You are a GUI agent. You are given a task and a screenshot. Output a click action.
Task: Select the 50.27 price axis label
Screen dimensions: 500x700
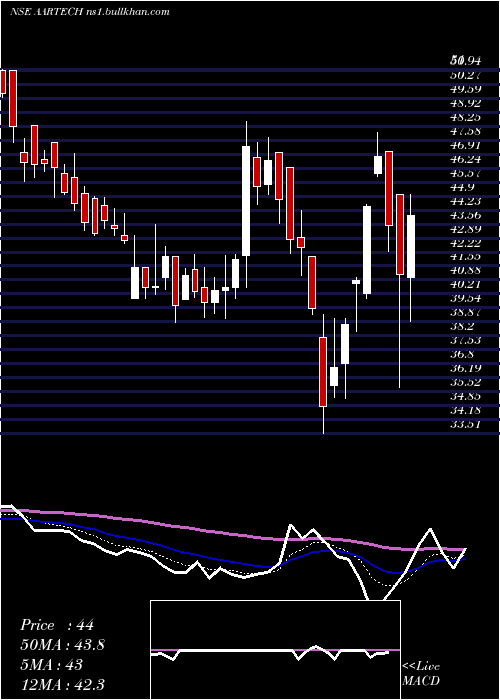coord(465,75)
